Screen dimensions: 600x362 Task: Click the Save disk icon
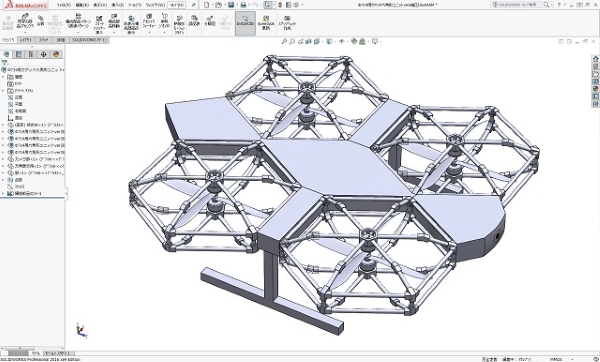point(231,5)
